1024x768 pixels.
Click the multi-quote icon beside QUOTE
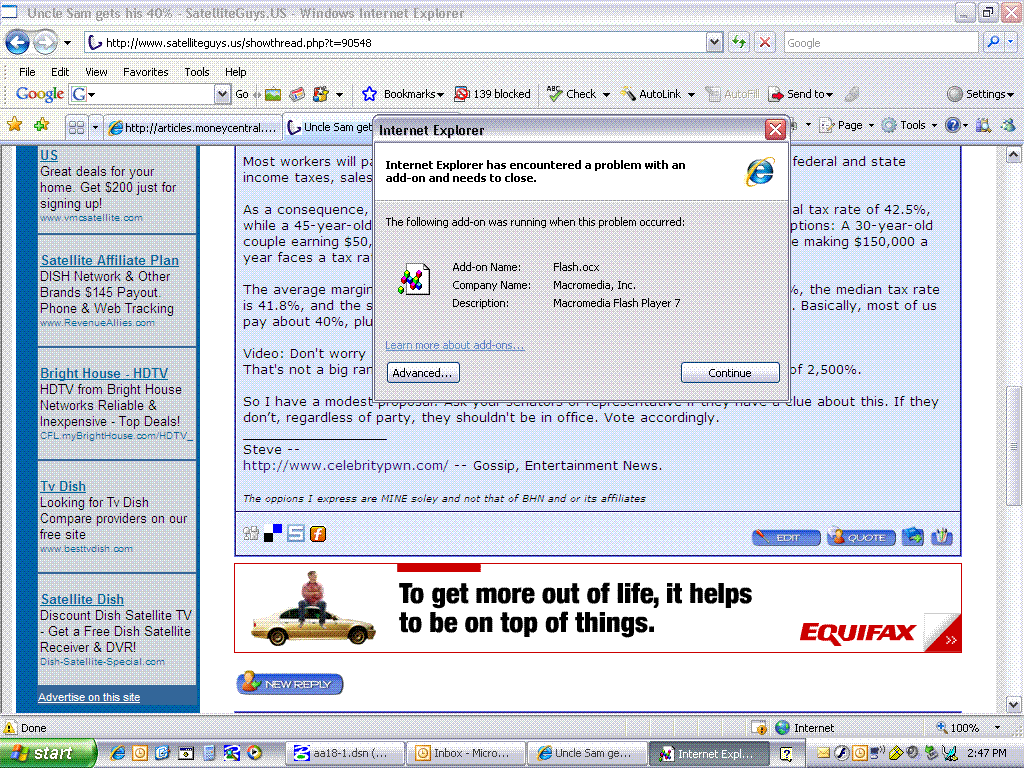pos(913,537)
